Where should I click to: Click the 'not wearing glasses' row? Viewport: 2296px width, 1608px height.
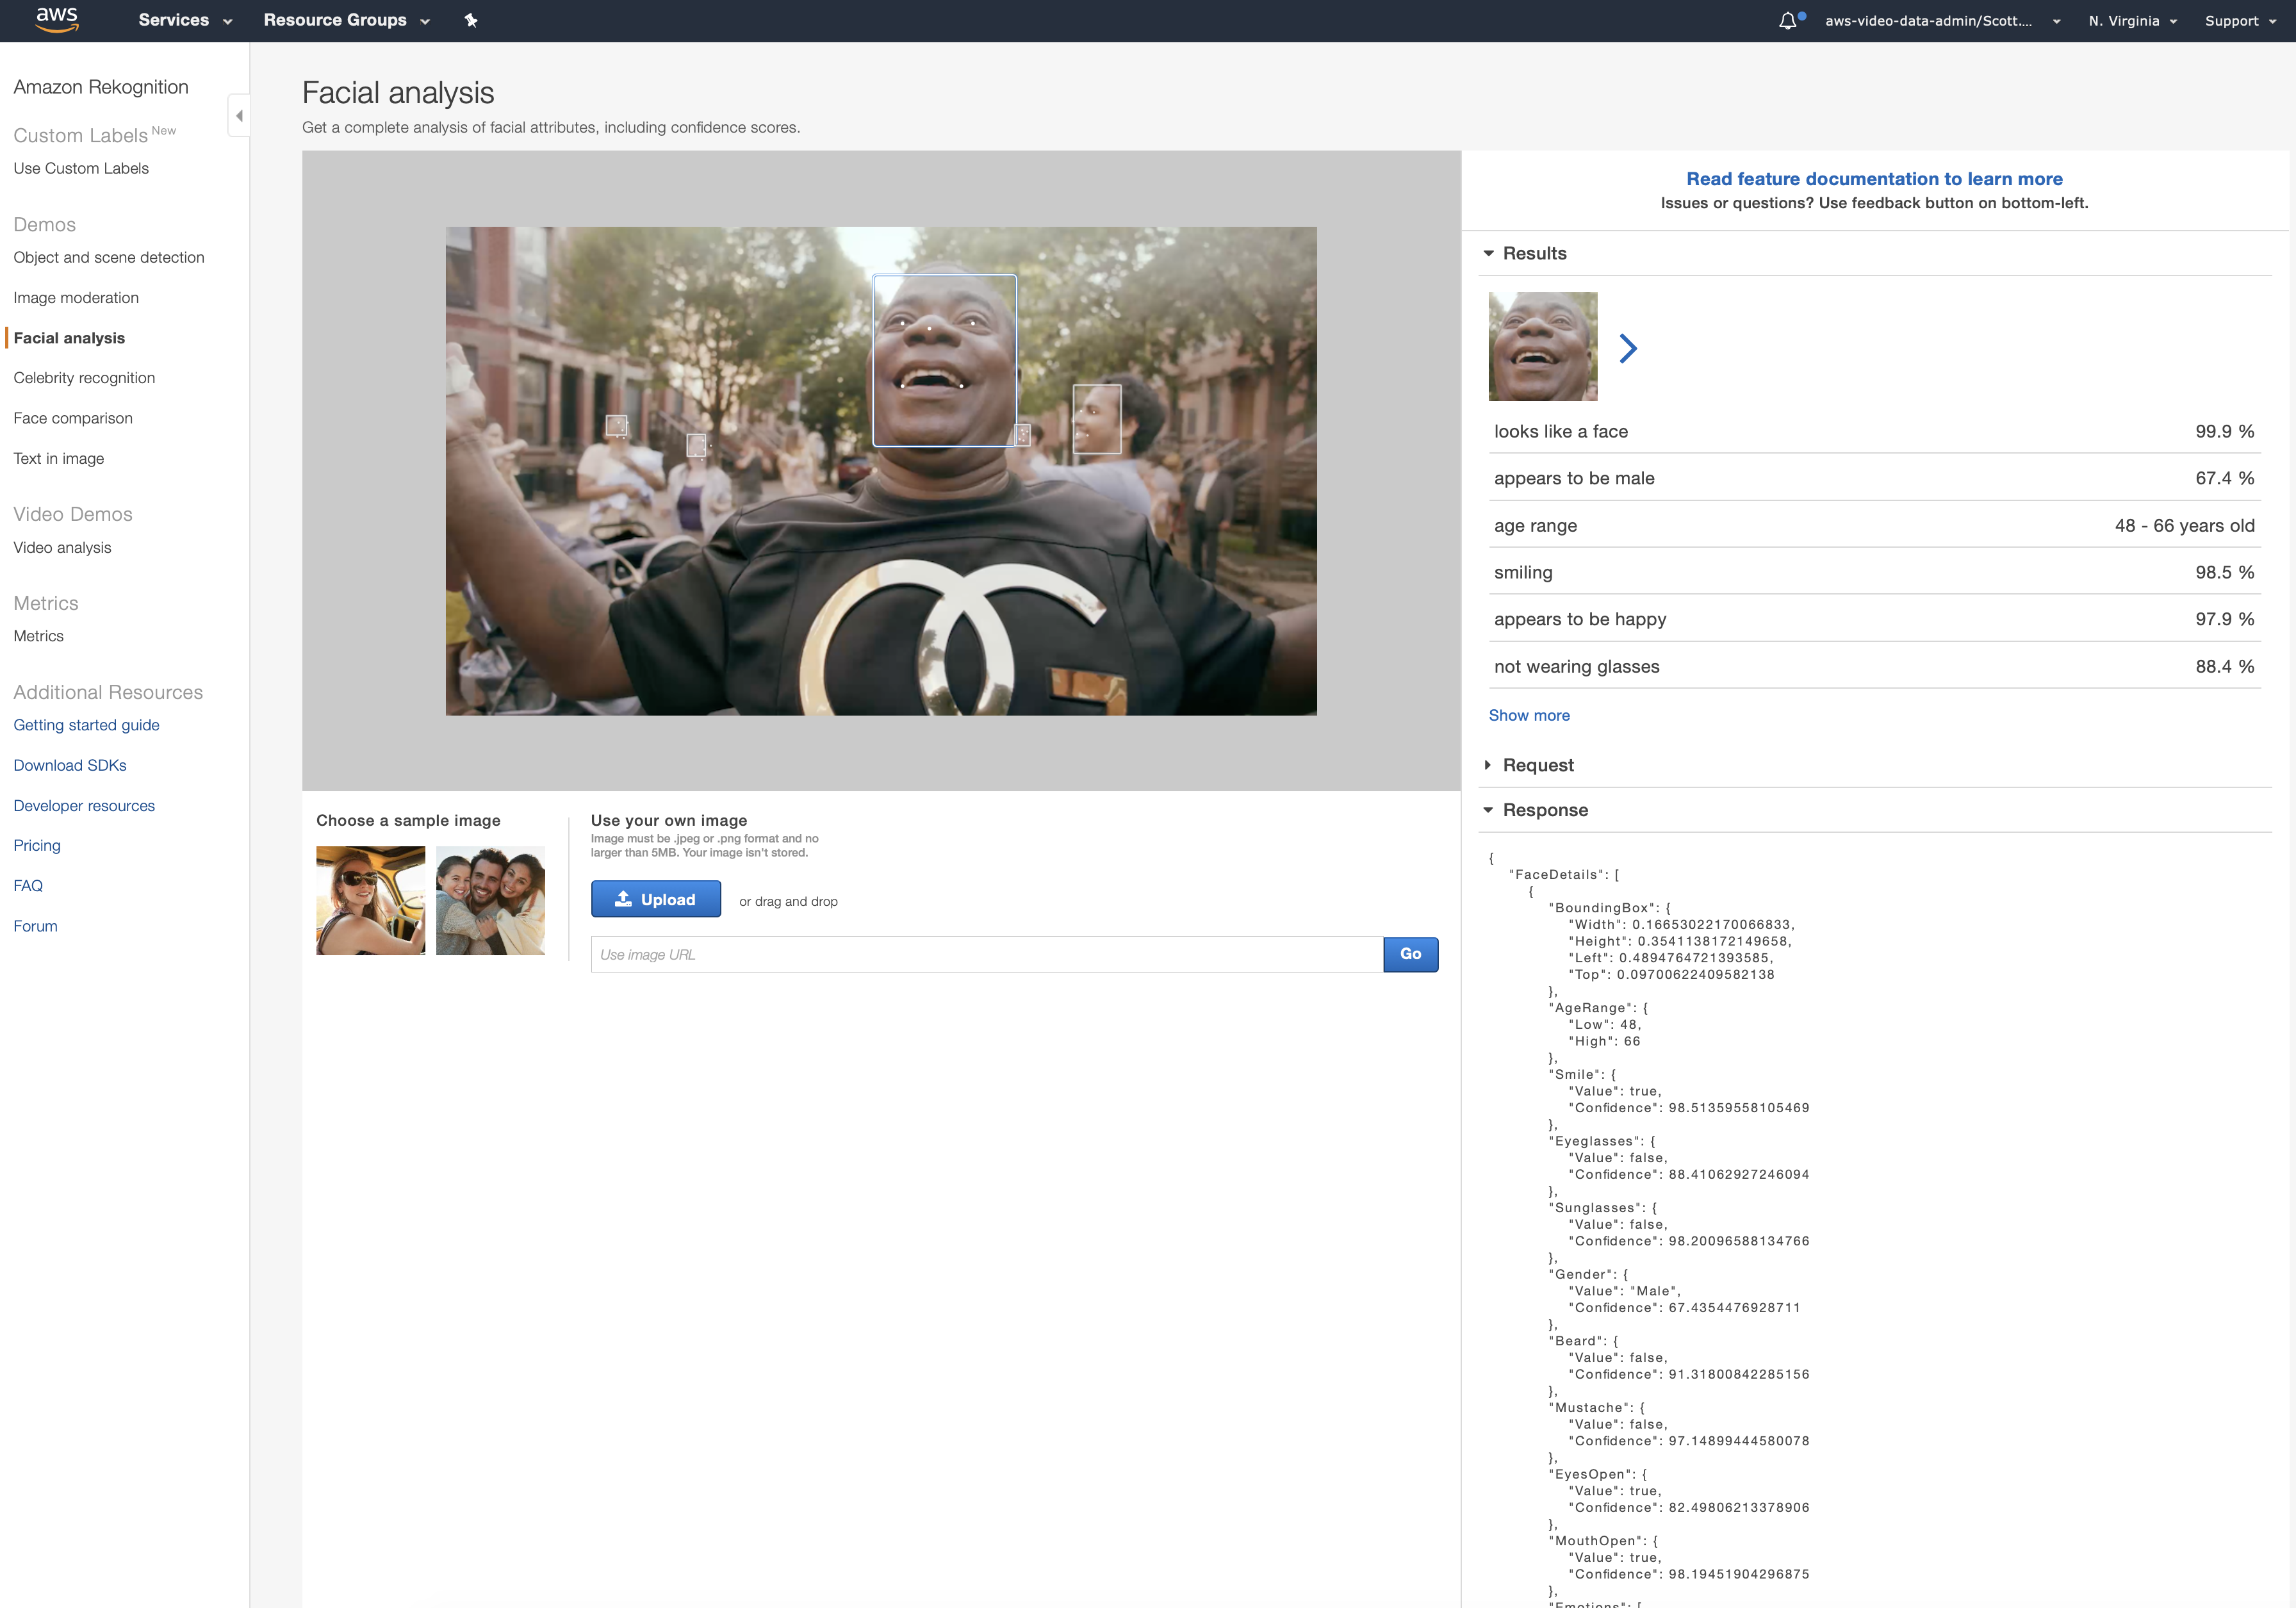pos(1874,666)
